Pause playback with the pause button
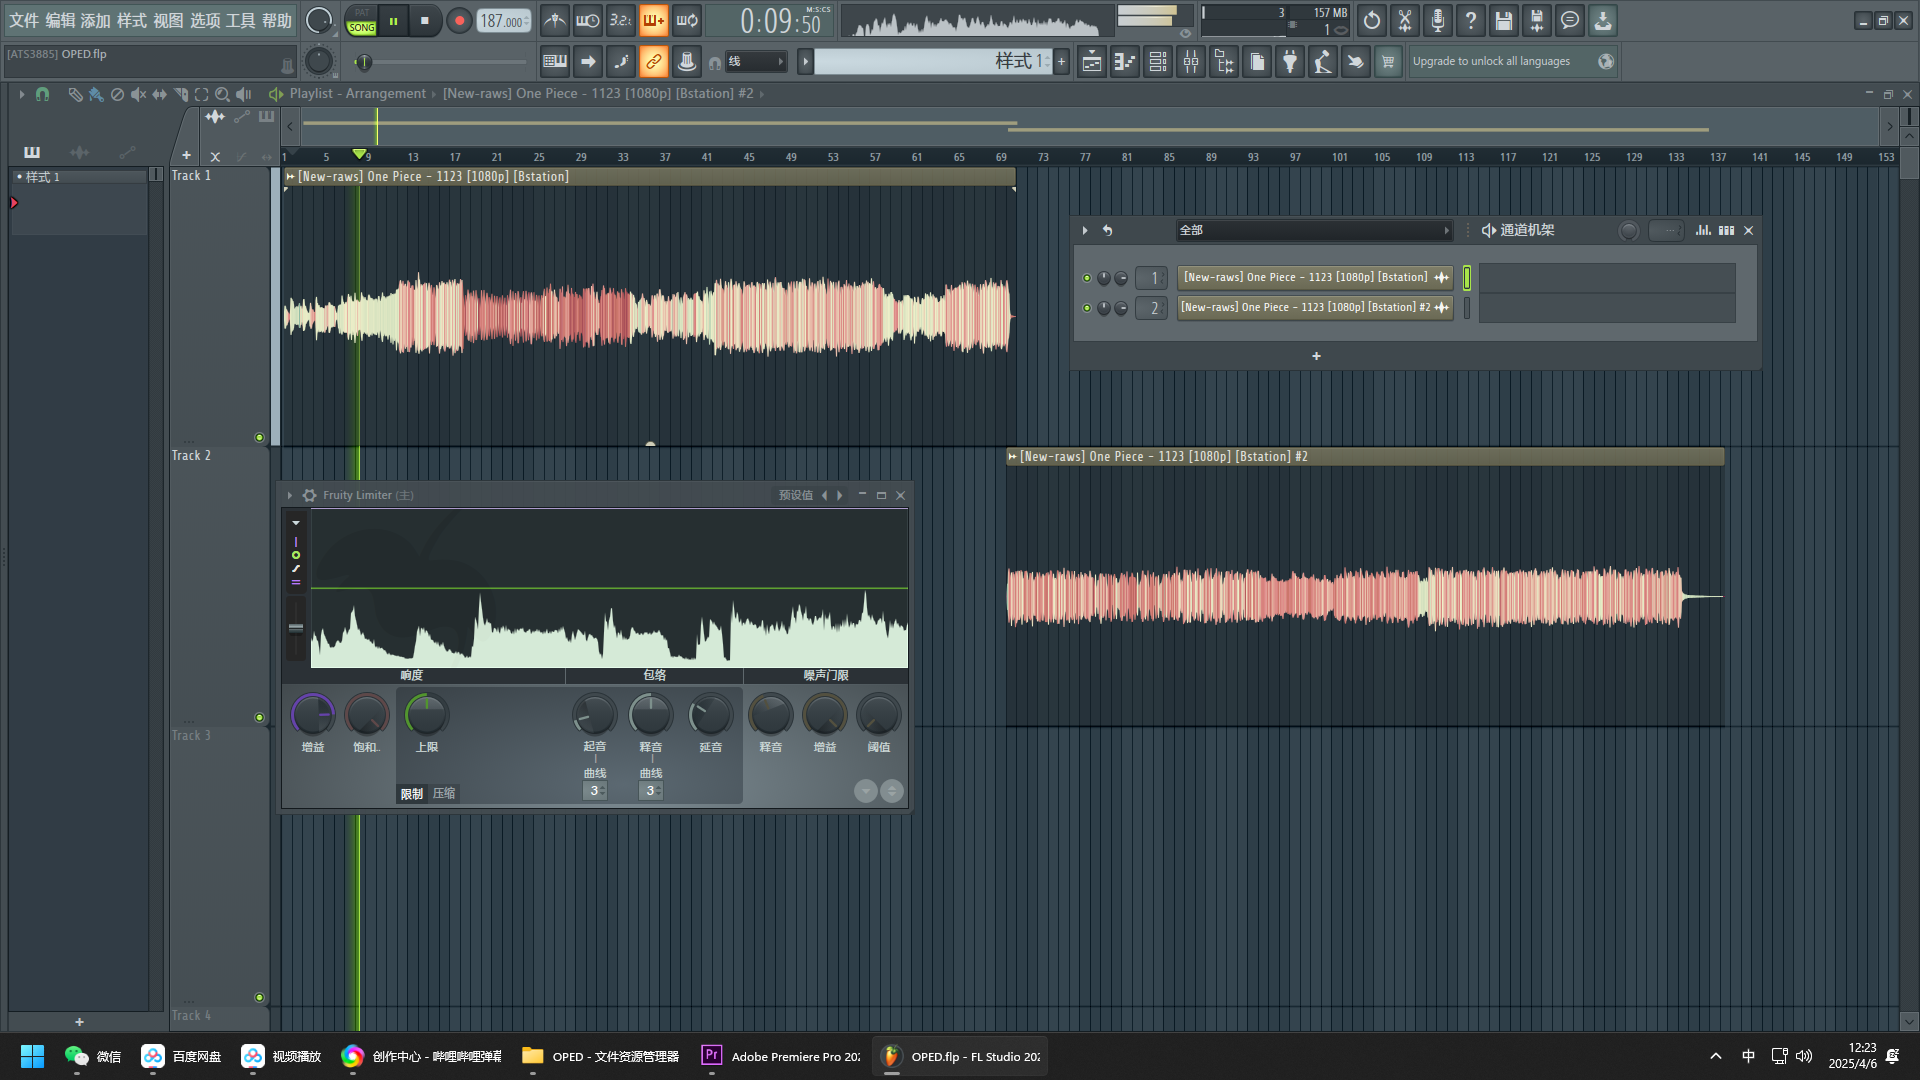Image resolution: width=1920 pixels, height=1080 pixels. [x=394, y=21]
